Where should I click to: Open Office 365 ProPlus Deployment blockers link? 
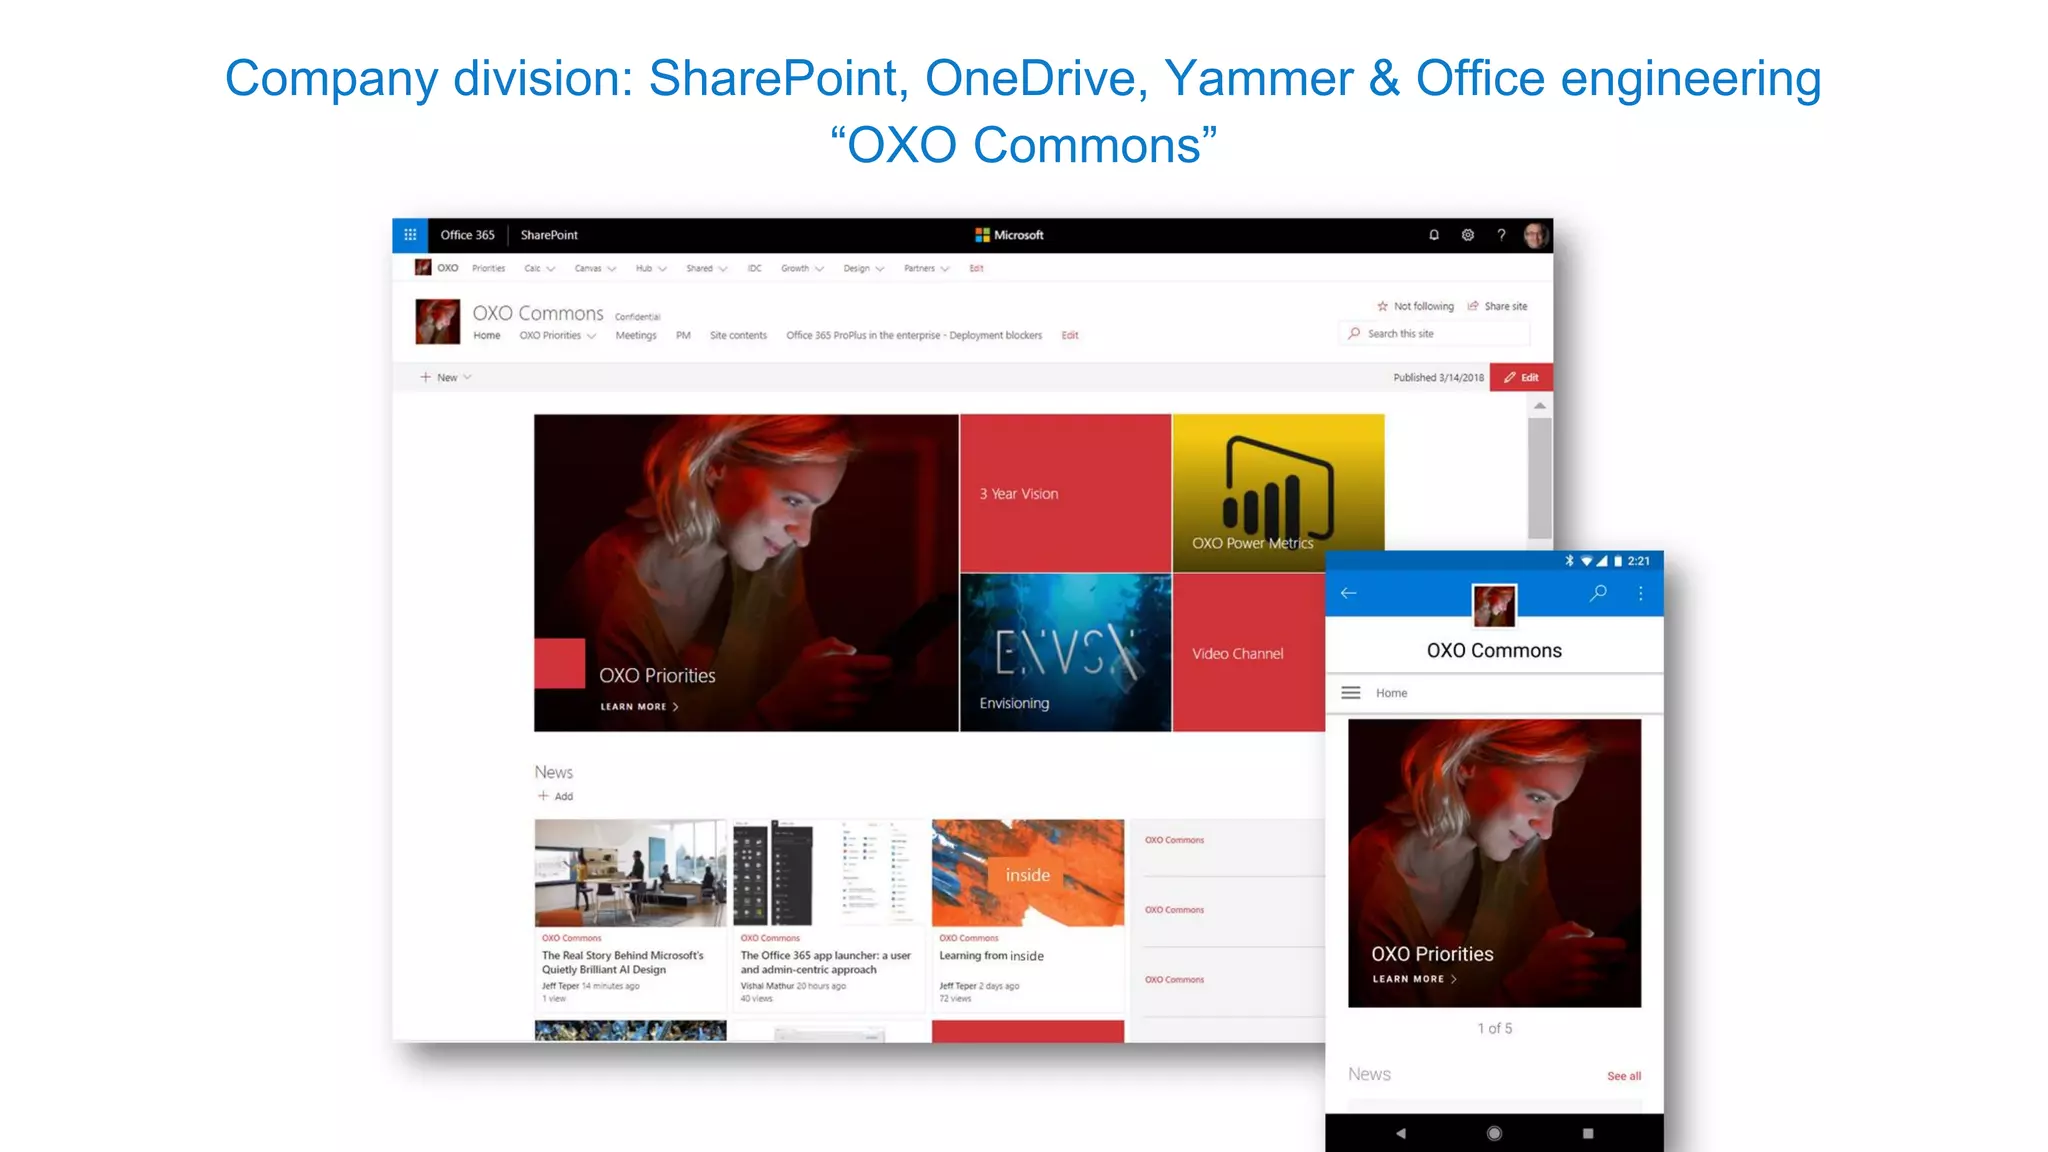click(914, 335)
